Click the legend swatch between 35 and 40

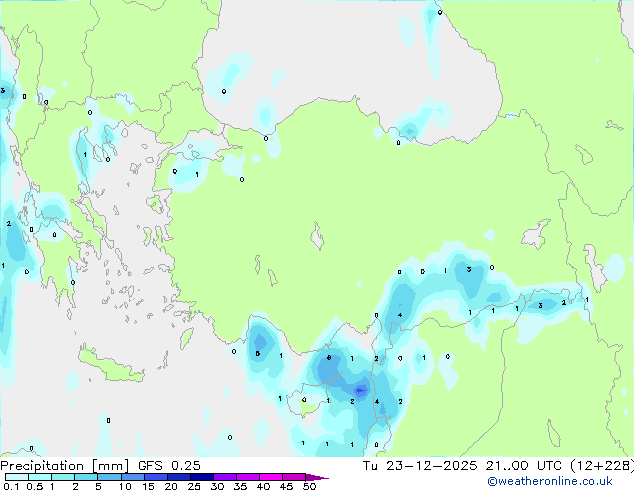pos(247,477)
